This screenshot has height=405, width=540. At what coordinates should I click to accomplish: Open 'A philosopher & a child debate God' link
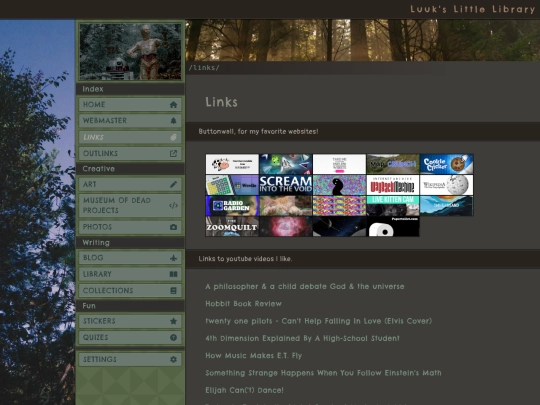tap(305, 287)
